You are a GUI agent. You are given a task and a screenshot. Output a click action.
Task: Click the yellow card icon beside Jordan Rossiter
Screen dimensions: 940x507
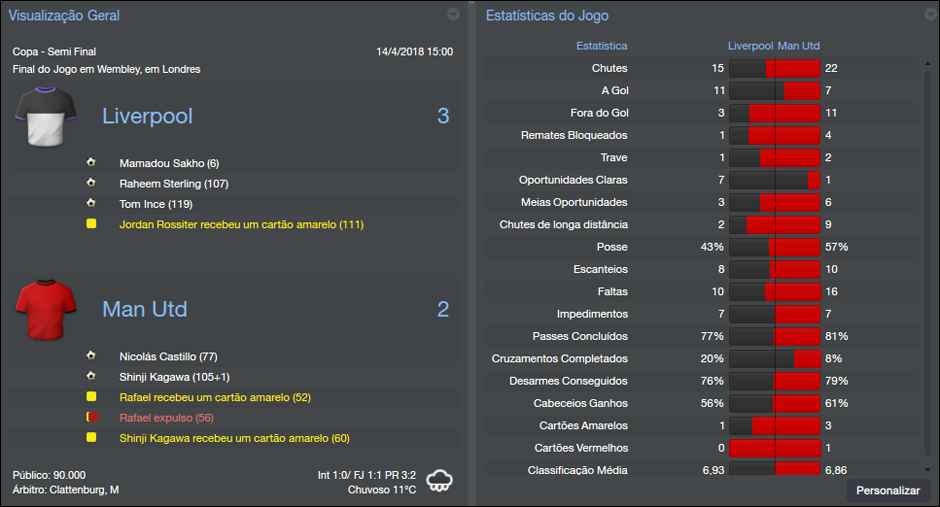[91, 225]
